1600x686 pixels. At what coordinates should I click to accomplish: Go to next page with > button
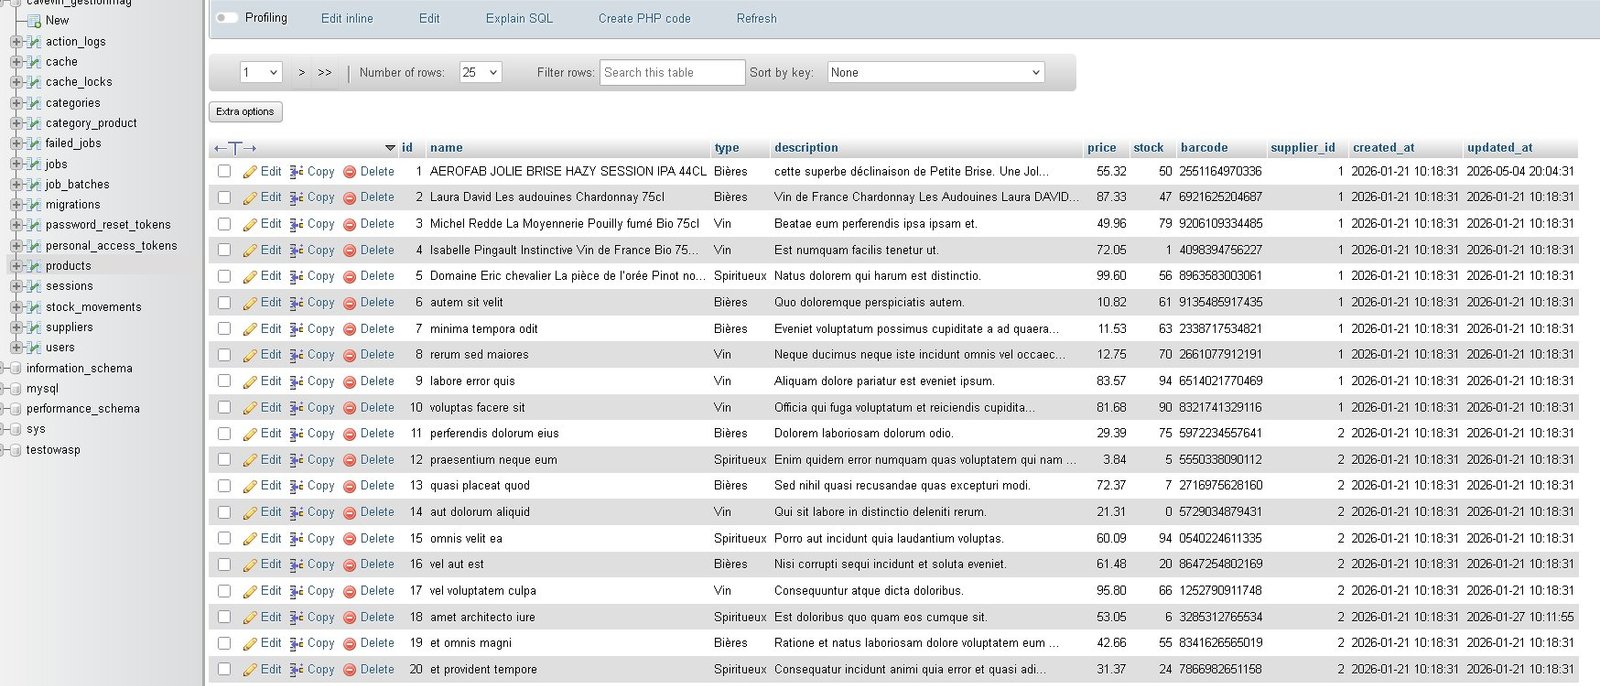click(x=302, y=72)
